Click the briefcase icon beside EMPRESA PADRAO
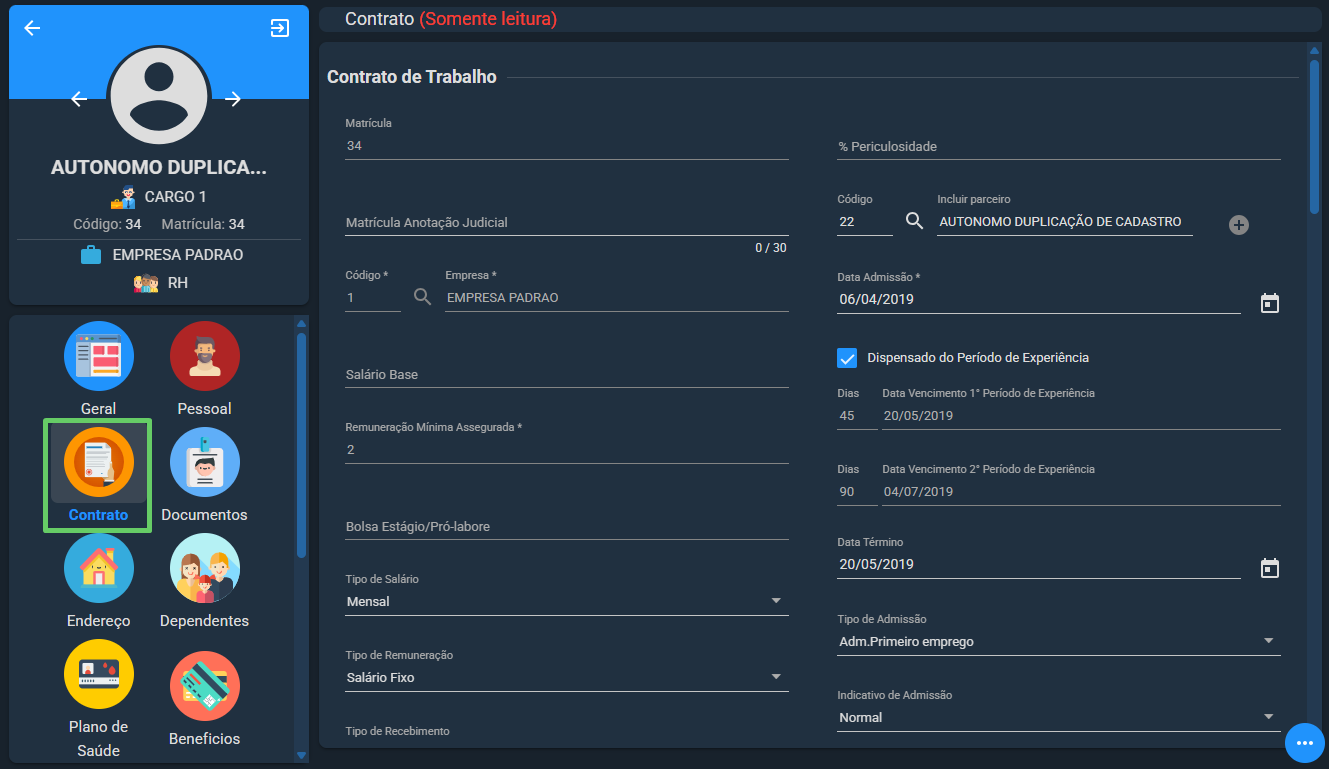 pos(91,255)
